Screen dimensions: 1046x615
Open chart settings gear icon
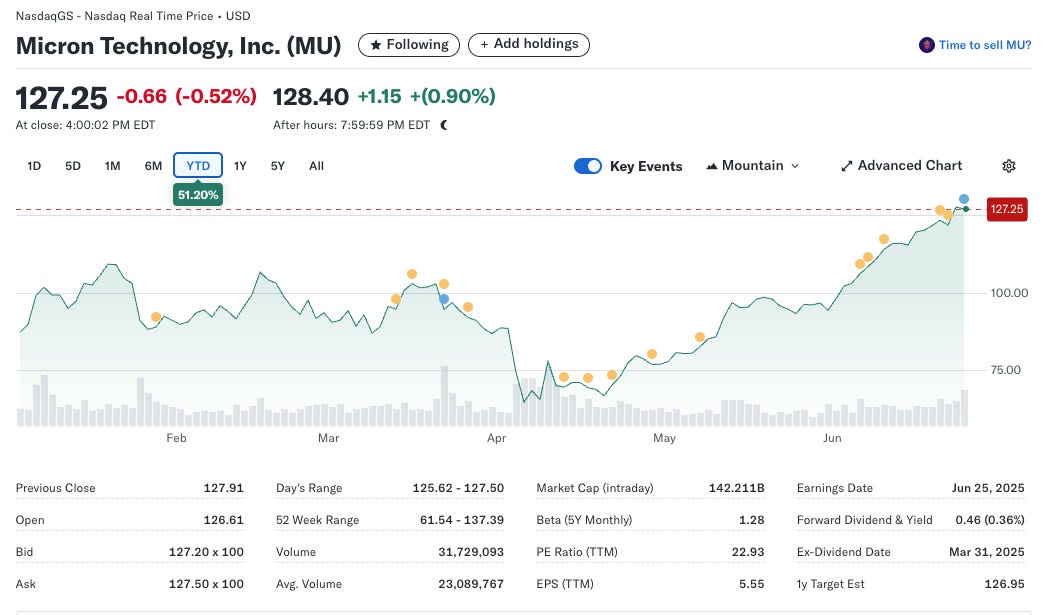click(1009, 166)
